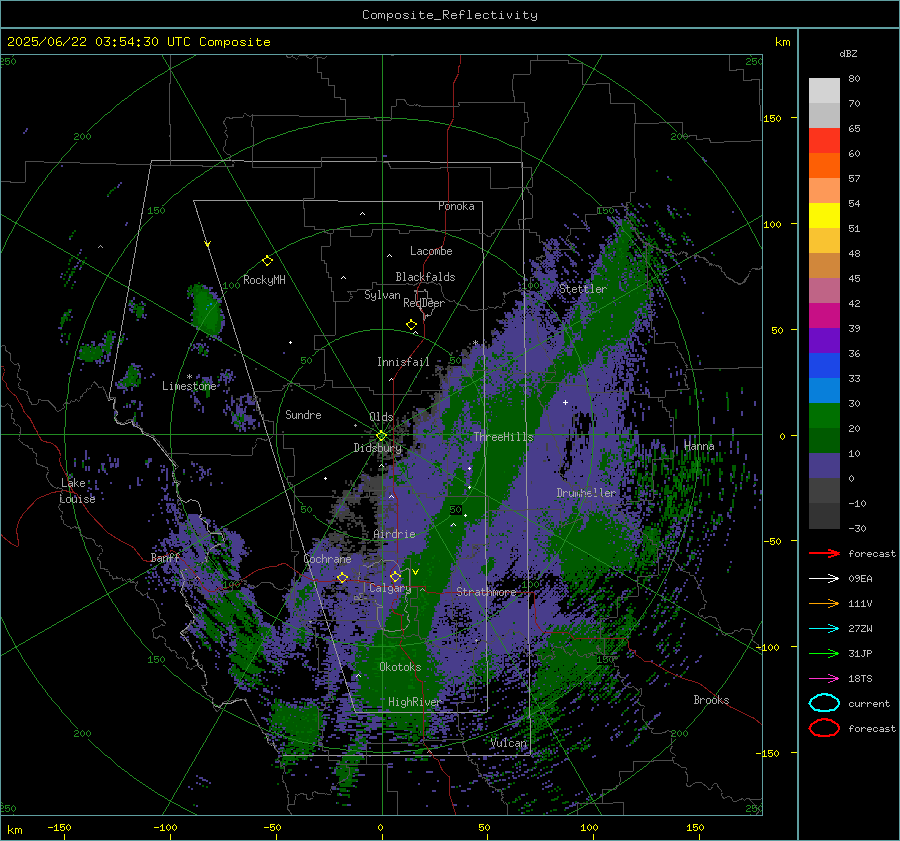Click the ThreeHills label
Image resolution: width=900 pixels, height=841 pixels.
503,437
